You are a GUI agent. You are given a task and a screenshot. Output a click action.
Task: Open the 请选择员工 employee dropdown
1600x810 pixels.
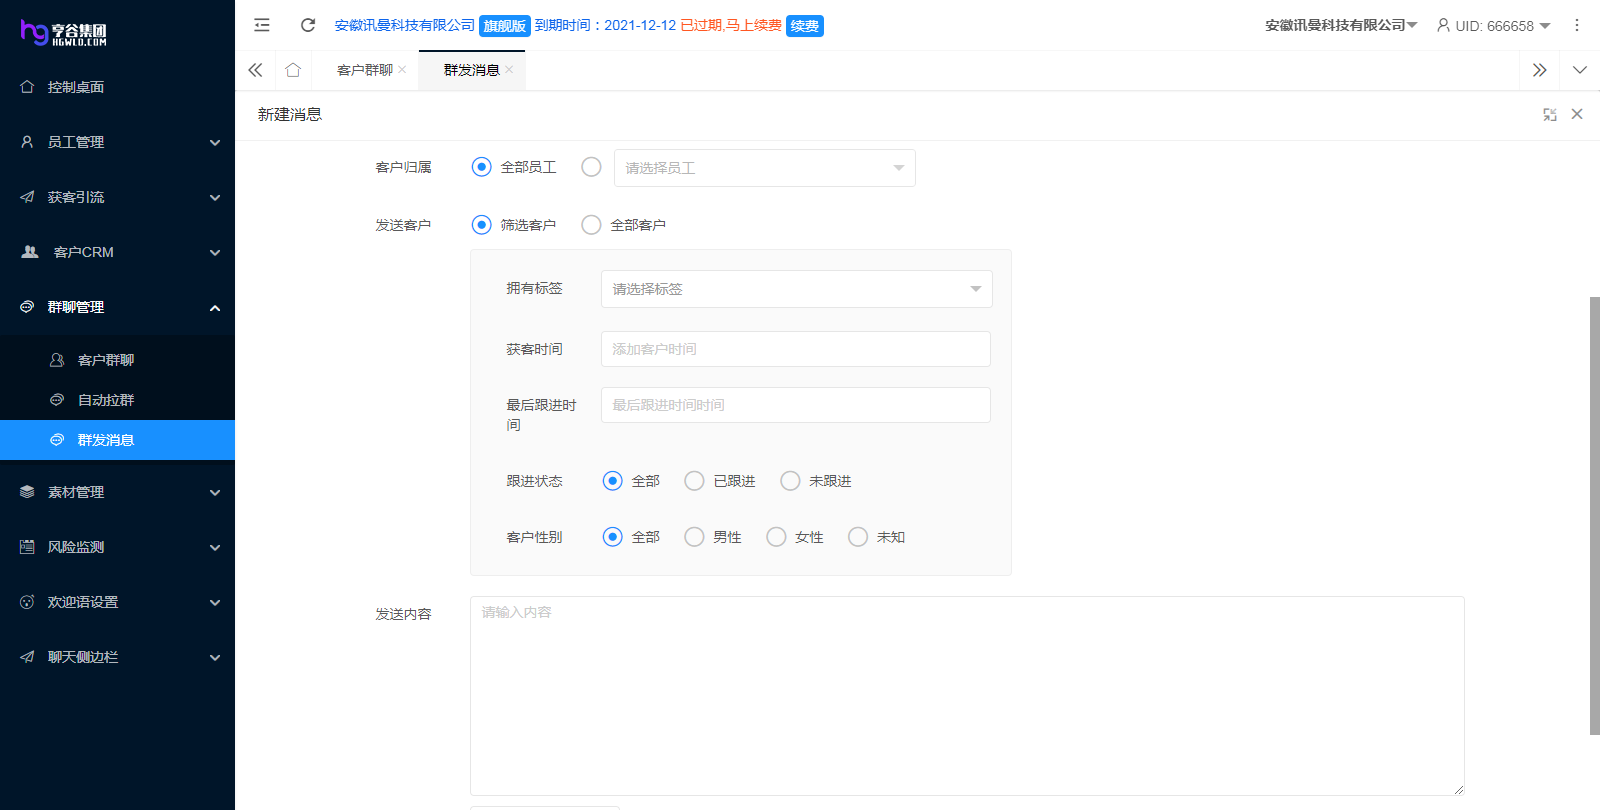click(x=764, y=168)
